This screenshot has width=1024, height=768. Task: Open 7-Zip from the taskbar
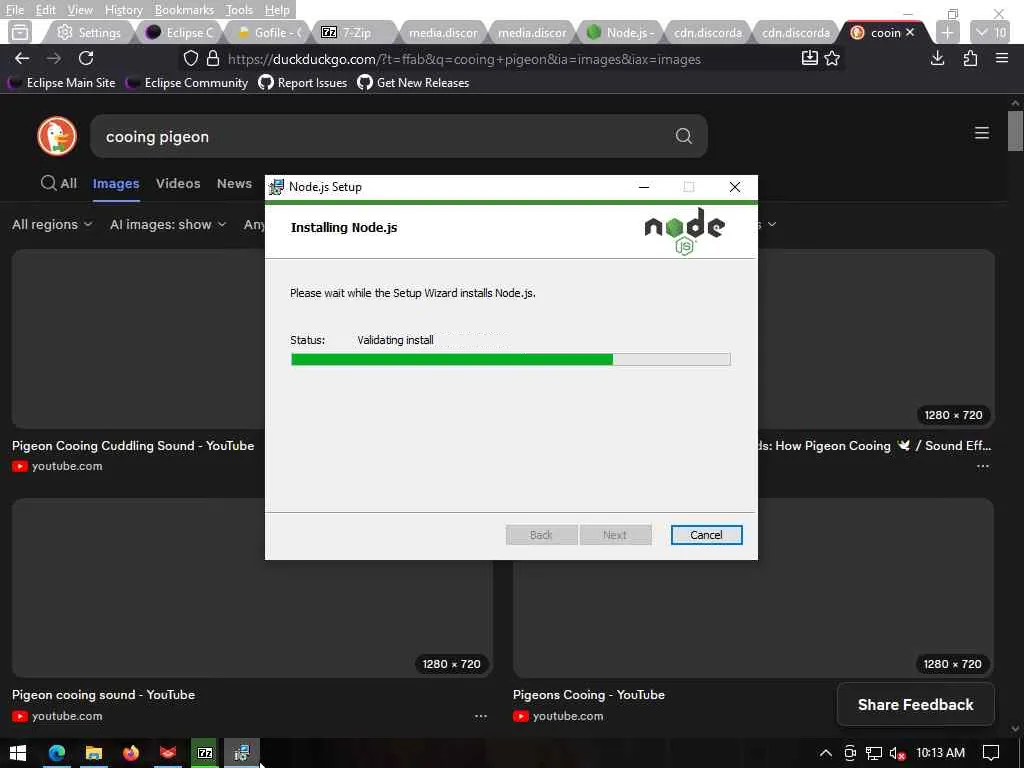pos(205,753)
